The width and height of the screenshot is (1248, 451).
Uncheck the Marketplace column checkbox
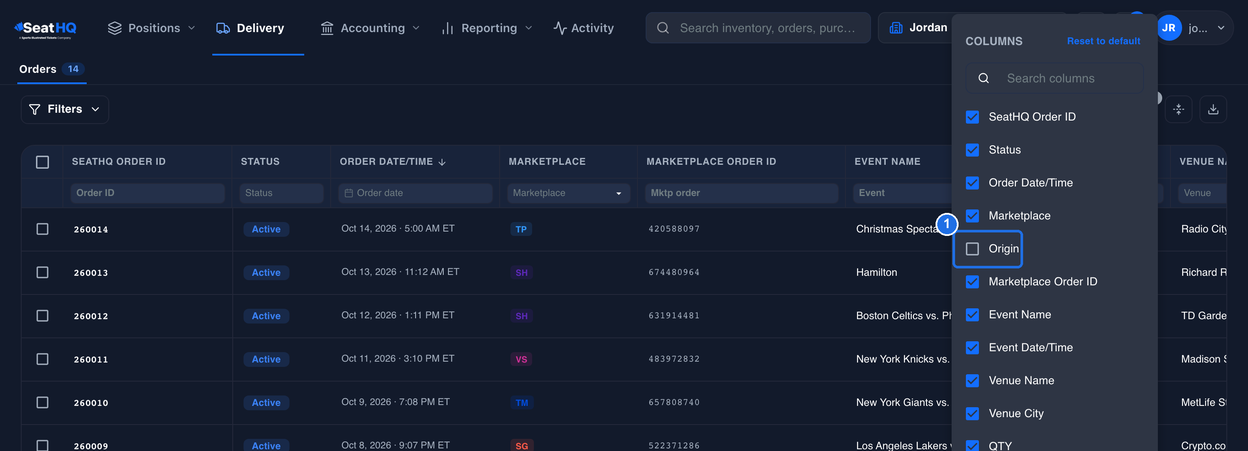click(972, 216)
